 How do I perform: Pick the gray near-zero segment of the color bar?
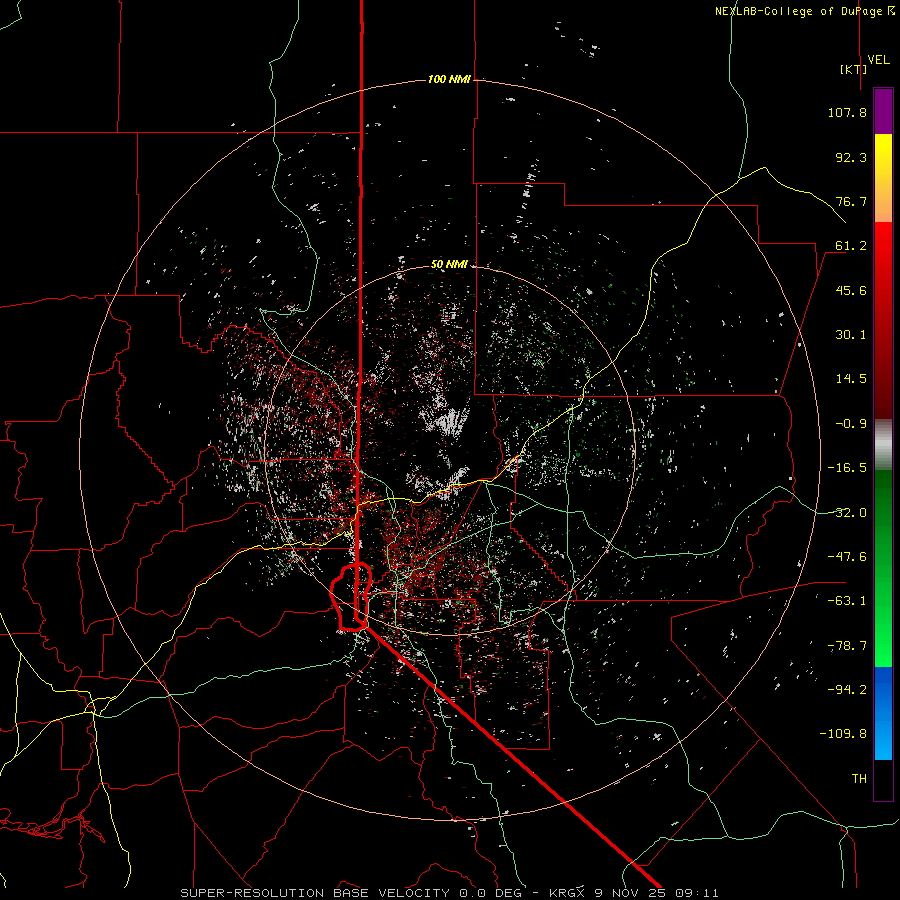883,445
